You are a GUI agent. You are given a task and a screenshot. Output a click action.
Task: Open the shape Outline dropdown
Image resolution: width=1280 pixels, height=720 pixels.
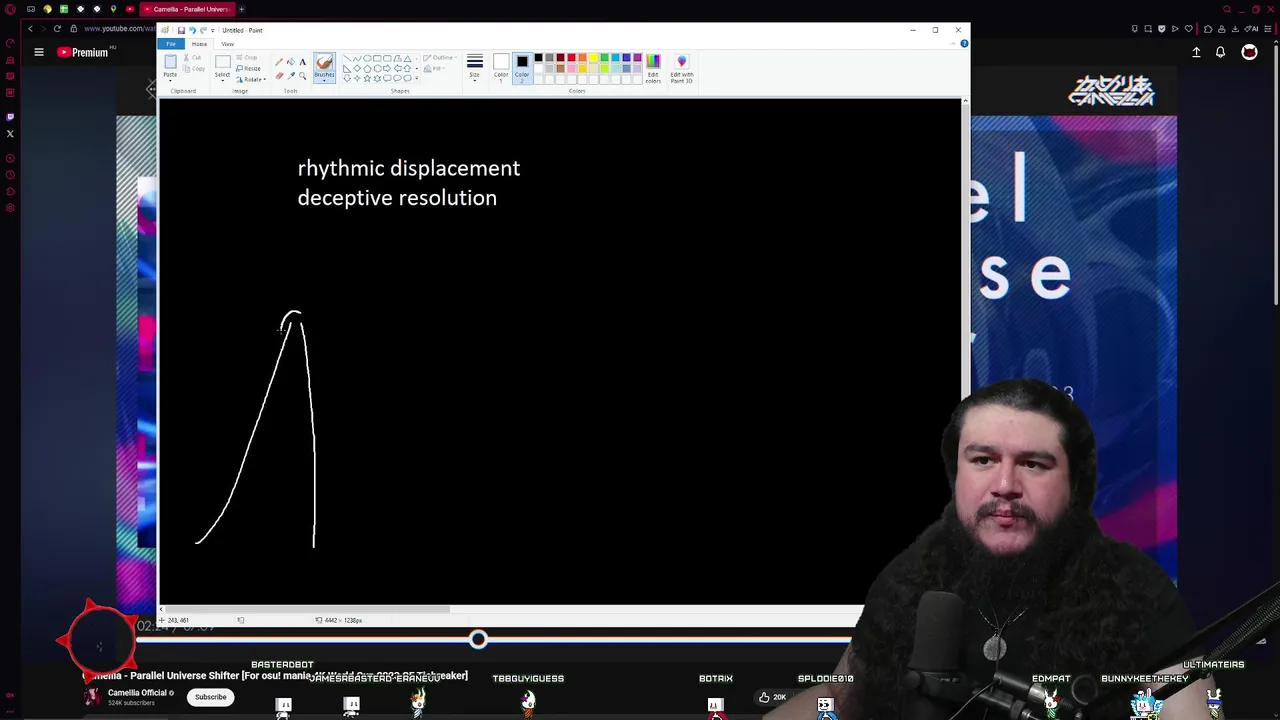[441, 57]
